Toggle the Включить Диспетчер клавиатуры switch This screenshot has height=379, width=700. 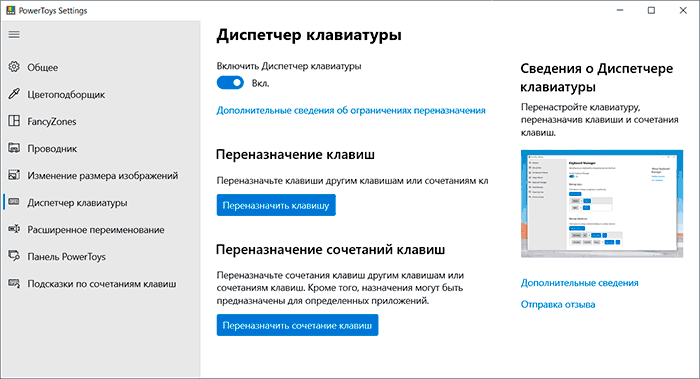tap(230, 83)
